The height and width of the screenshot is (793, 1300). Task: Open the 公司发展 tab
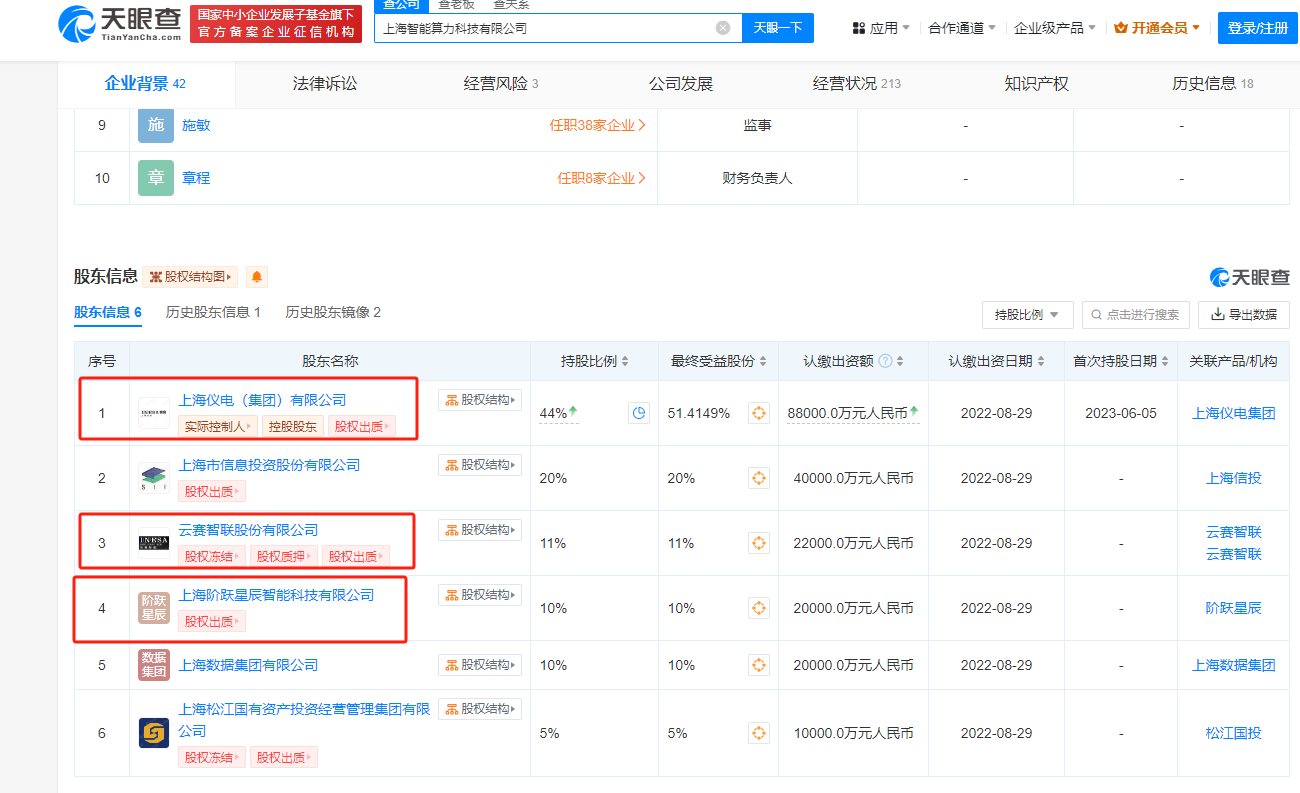(681, 84)
